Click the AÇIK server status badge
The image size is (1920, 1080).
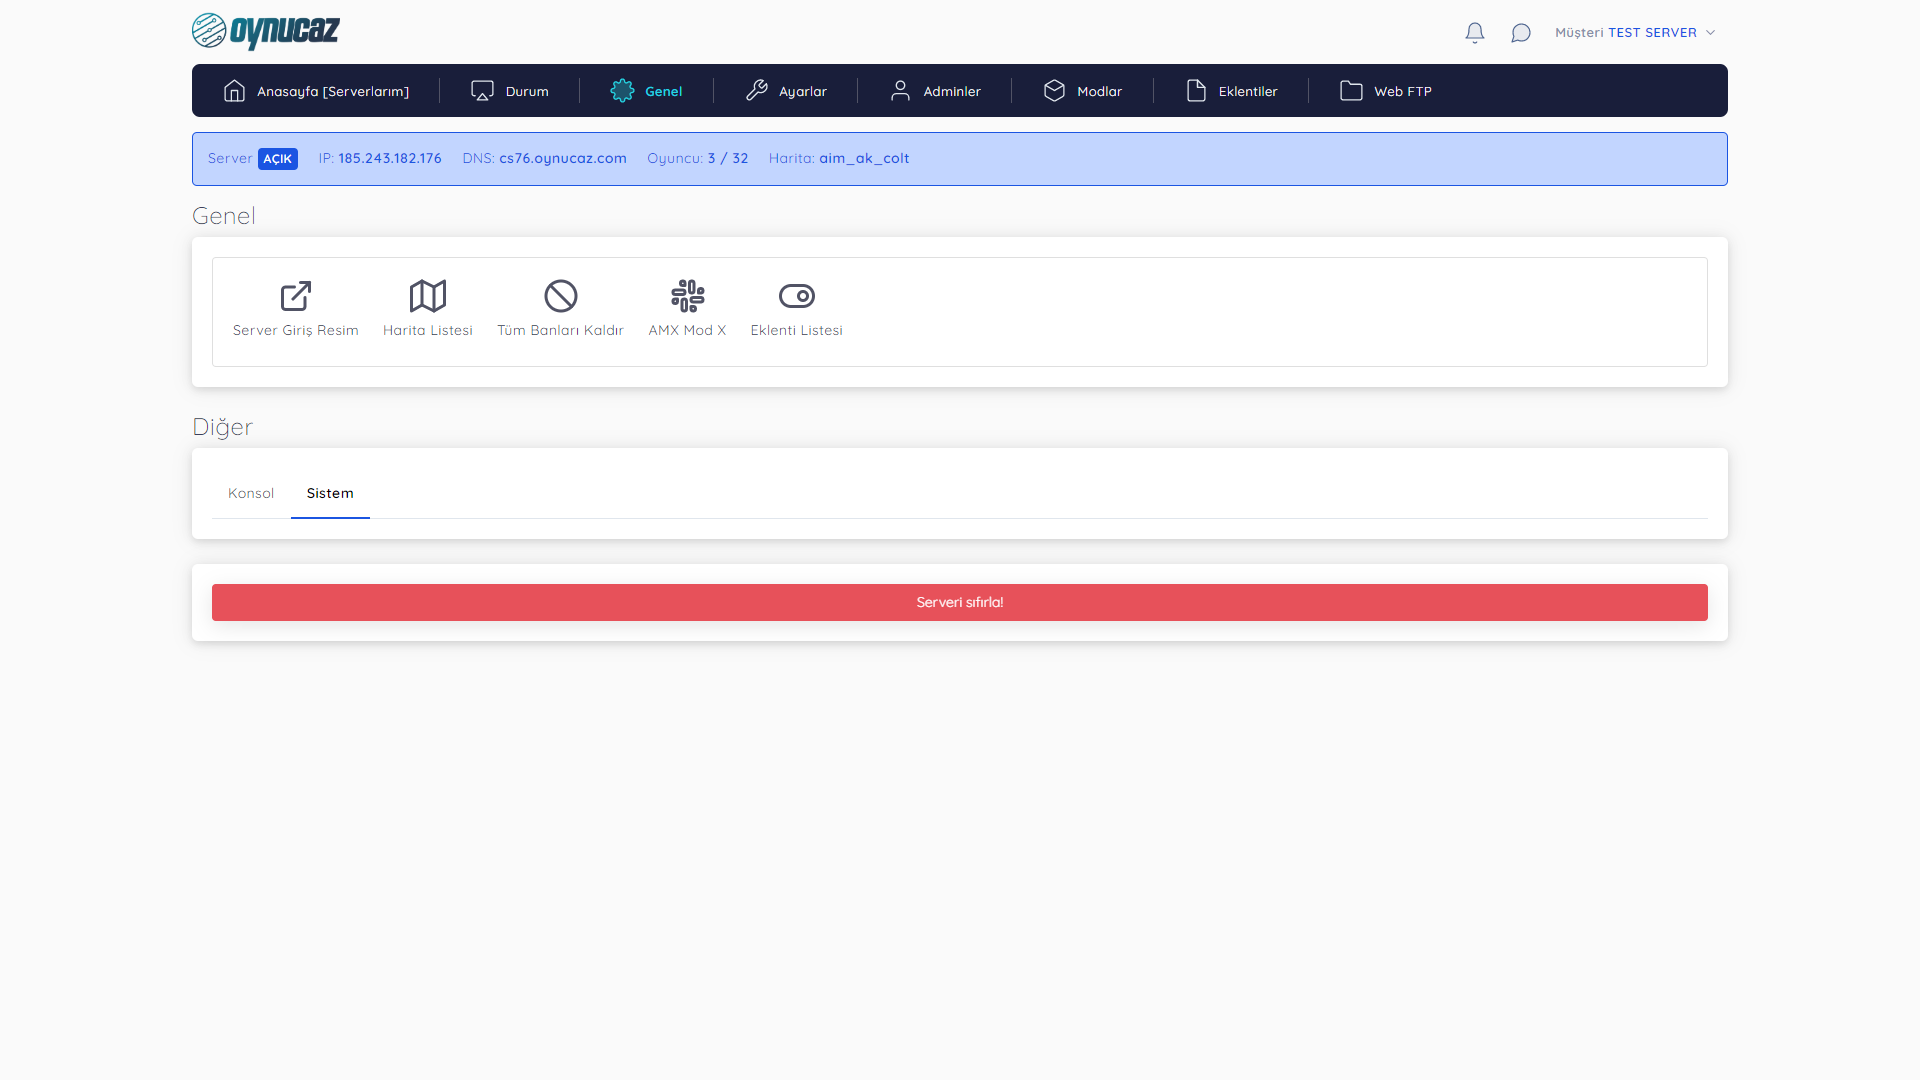pos(278,159)
